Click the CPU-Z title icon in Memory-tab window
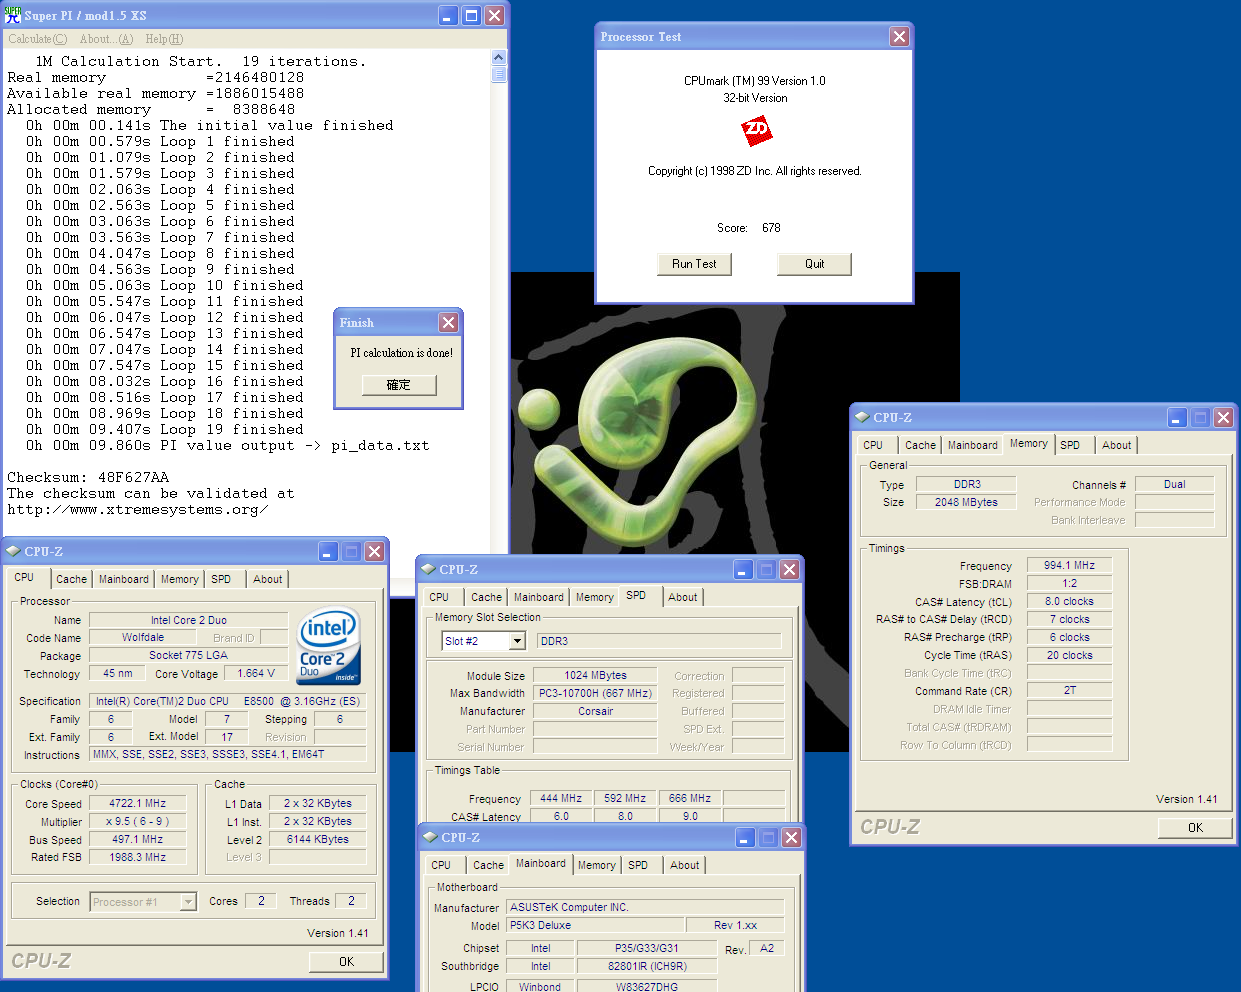Screen dimensions: 1241x992 [x=862, y=417]
